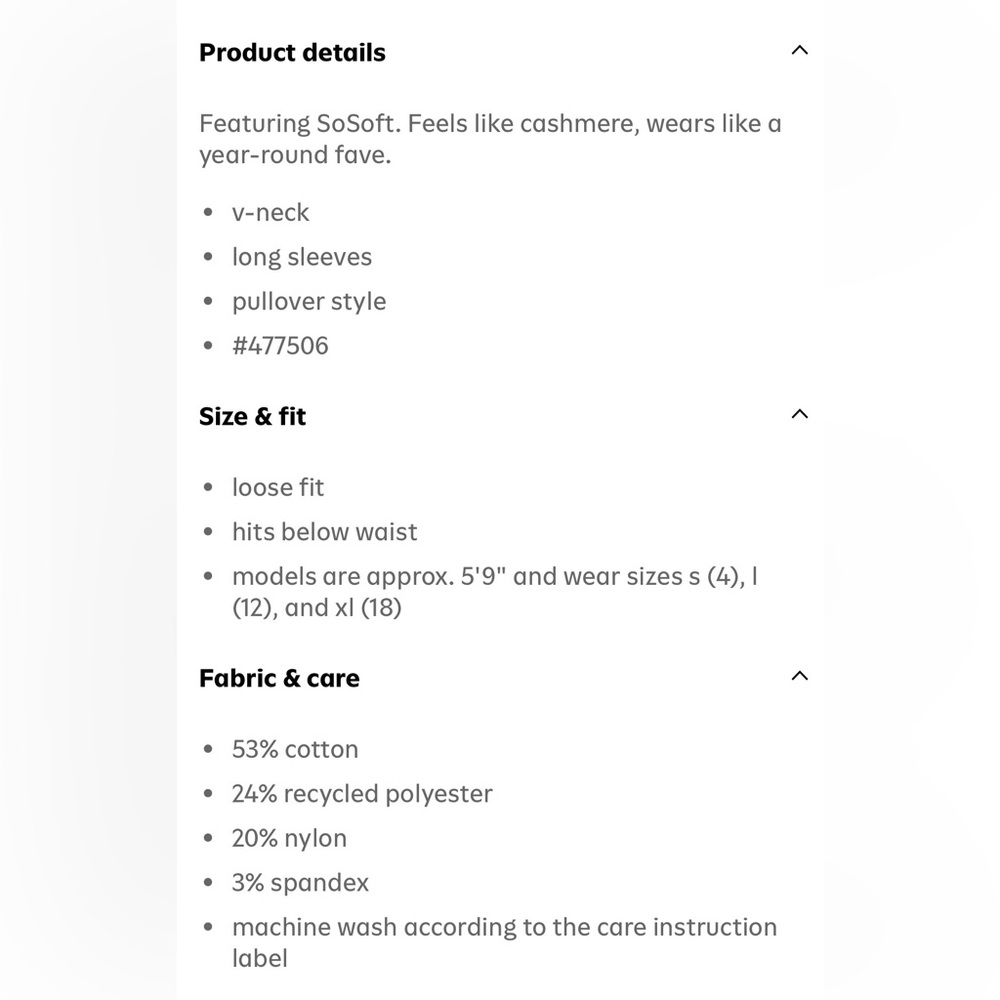The height and width of the screenshot is (1000, 1000).
Task: Click the model height and sizes text
Action: tap(495, 592)
